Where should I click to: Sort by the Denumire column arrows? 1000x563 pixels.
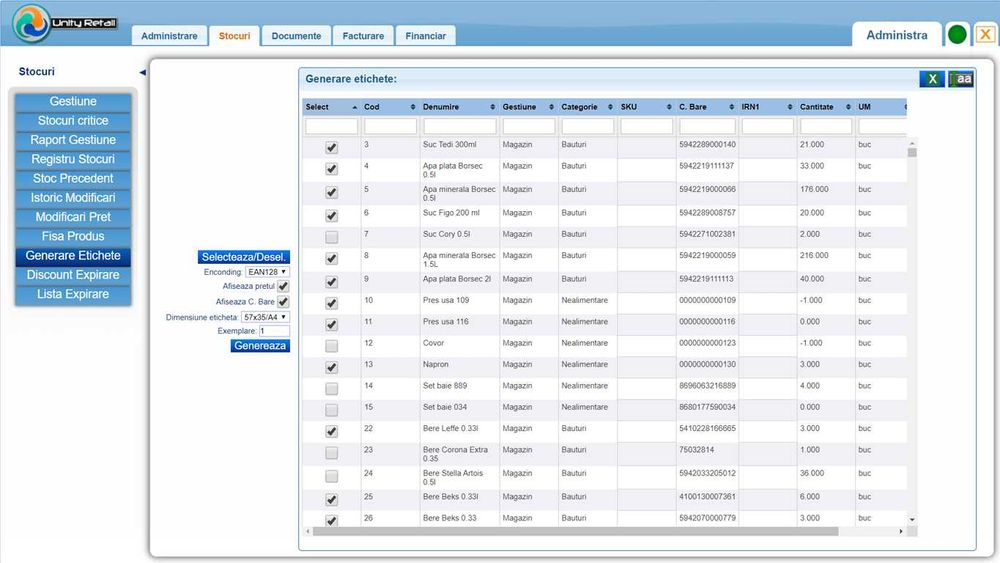point(492,107)
